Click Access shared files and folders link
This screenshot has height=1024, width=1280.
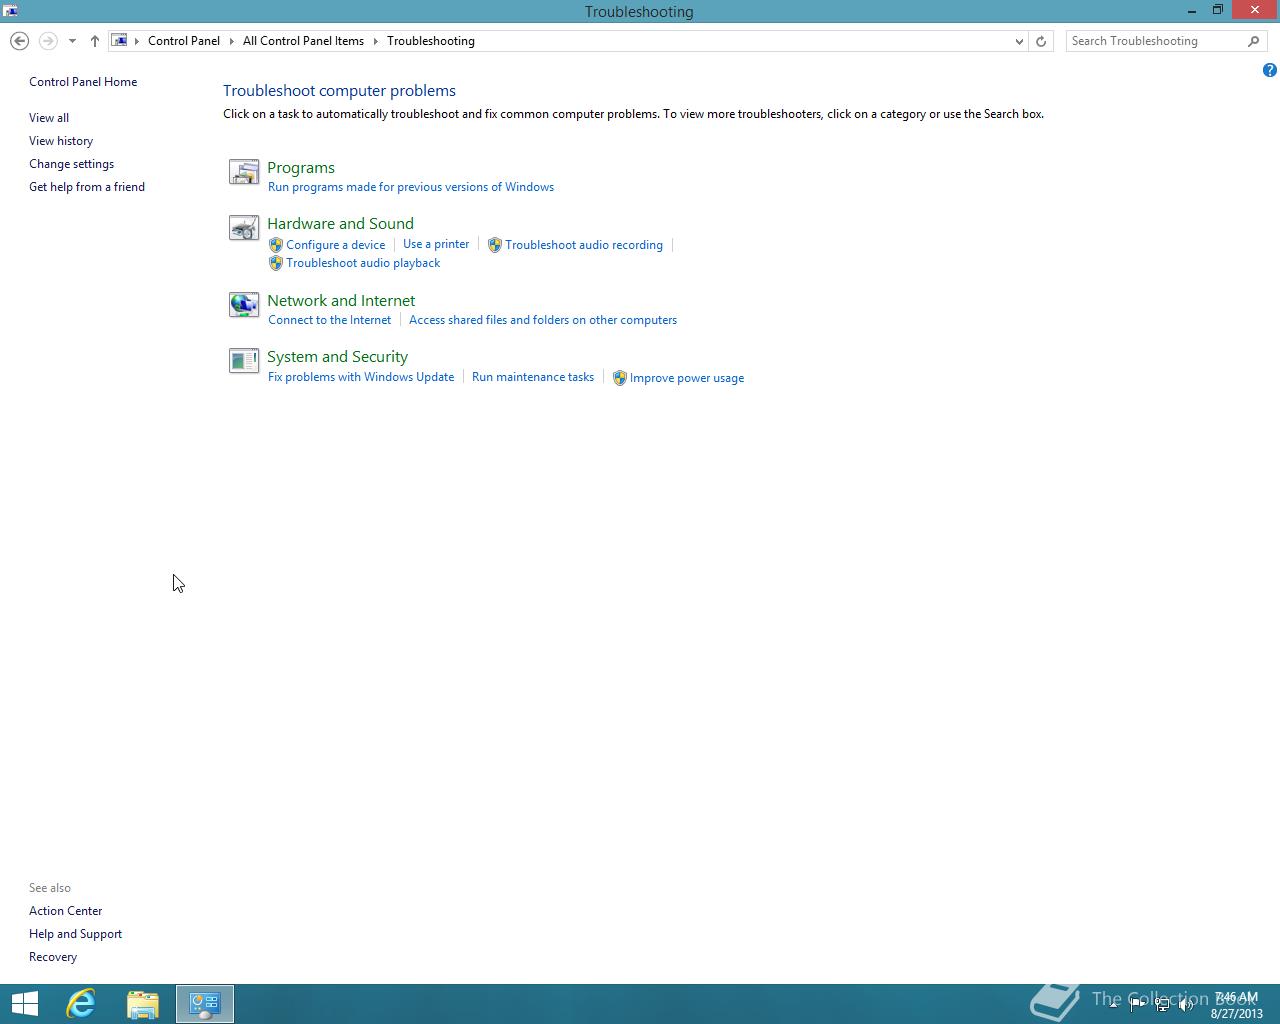click(x=543, y=320)
